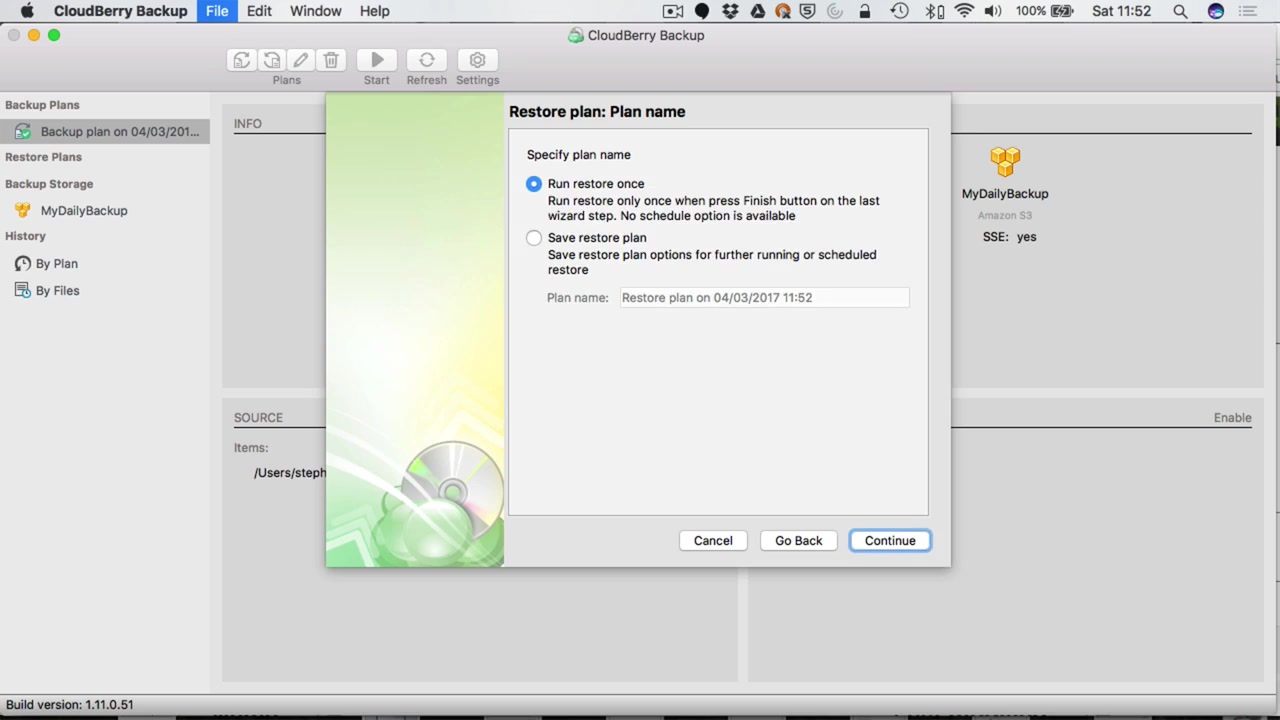The height and width of the screenshot is (720, 1280).
Task: Click the Go Back button
Action: 799,540
